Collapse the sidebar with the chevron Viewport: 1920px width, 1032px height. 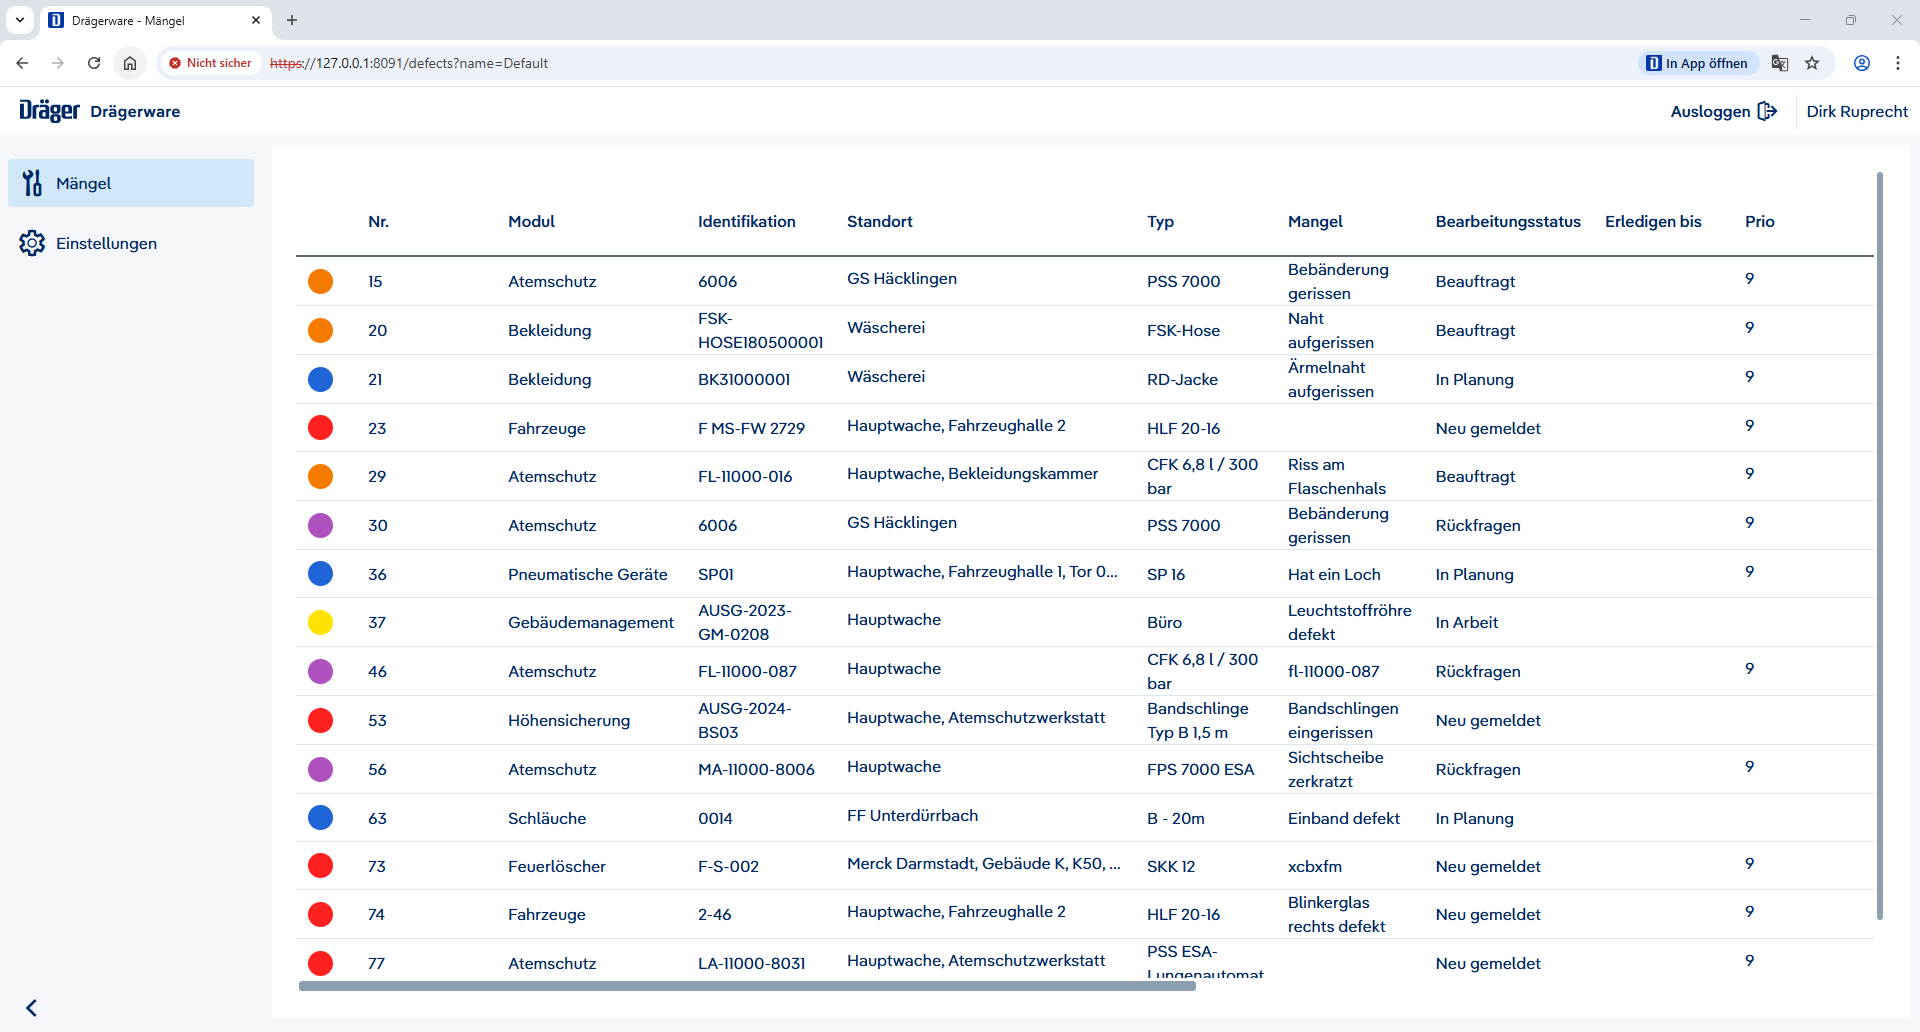pos(32,1007)
